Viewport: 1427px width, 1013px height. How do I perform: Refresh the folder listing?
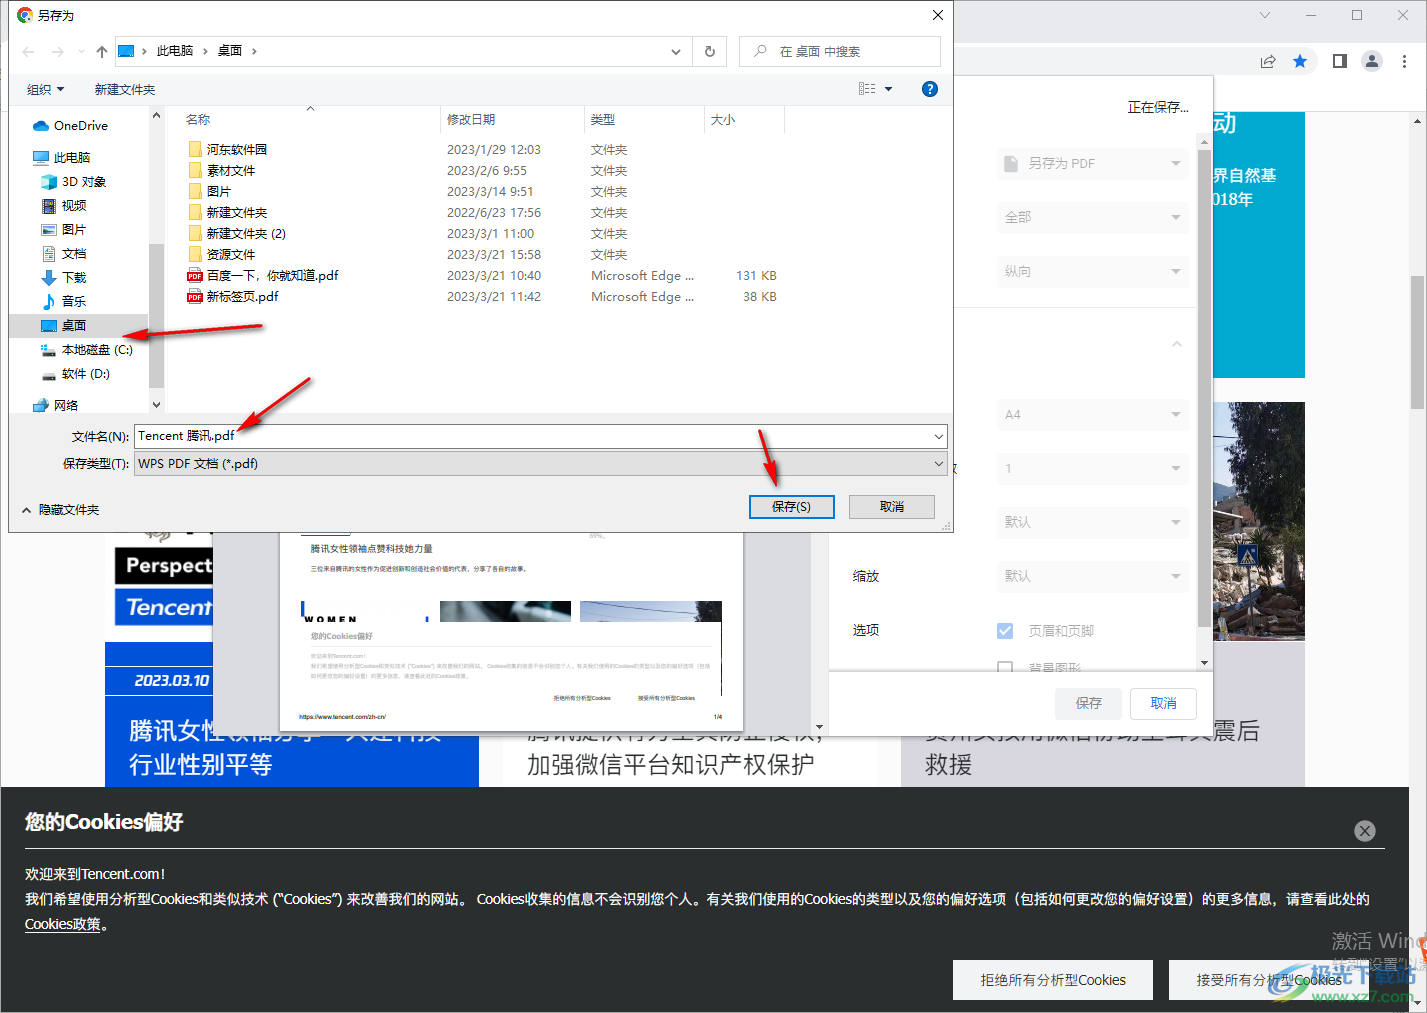tap(710, 51)
